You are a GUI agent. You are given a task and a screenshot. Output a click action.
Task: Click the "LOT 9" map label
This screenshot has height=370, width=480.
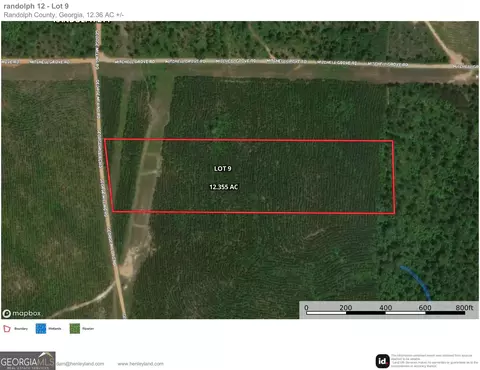tap(223, 169)
